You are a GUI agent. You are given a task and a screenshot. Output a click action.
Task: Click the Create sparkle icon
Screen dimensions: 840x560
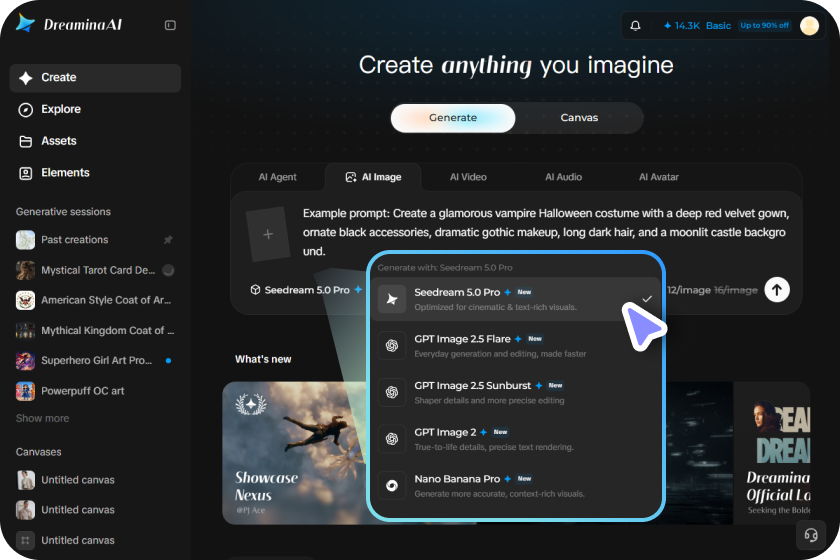(25, 78)
